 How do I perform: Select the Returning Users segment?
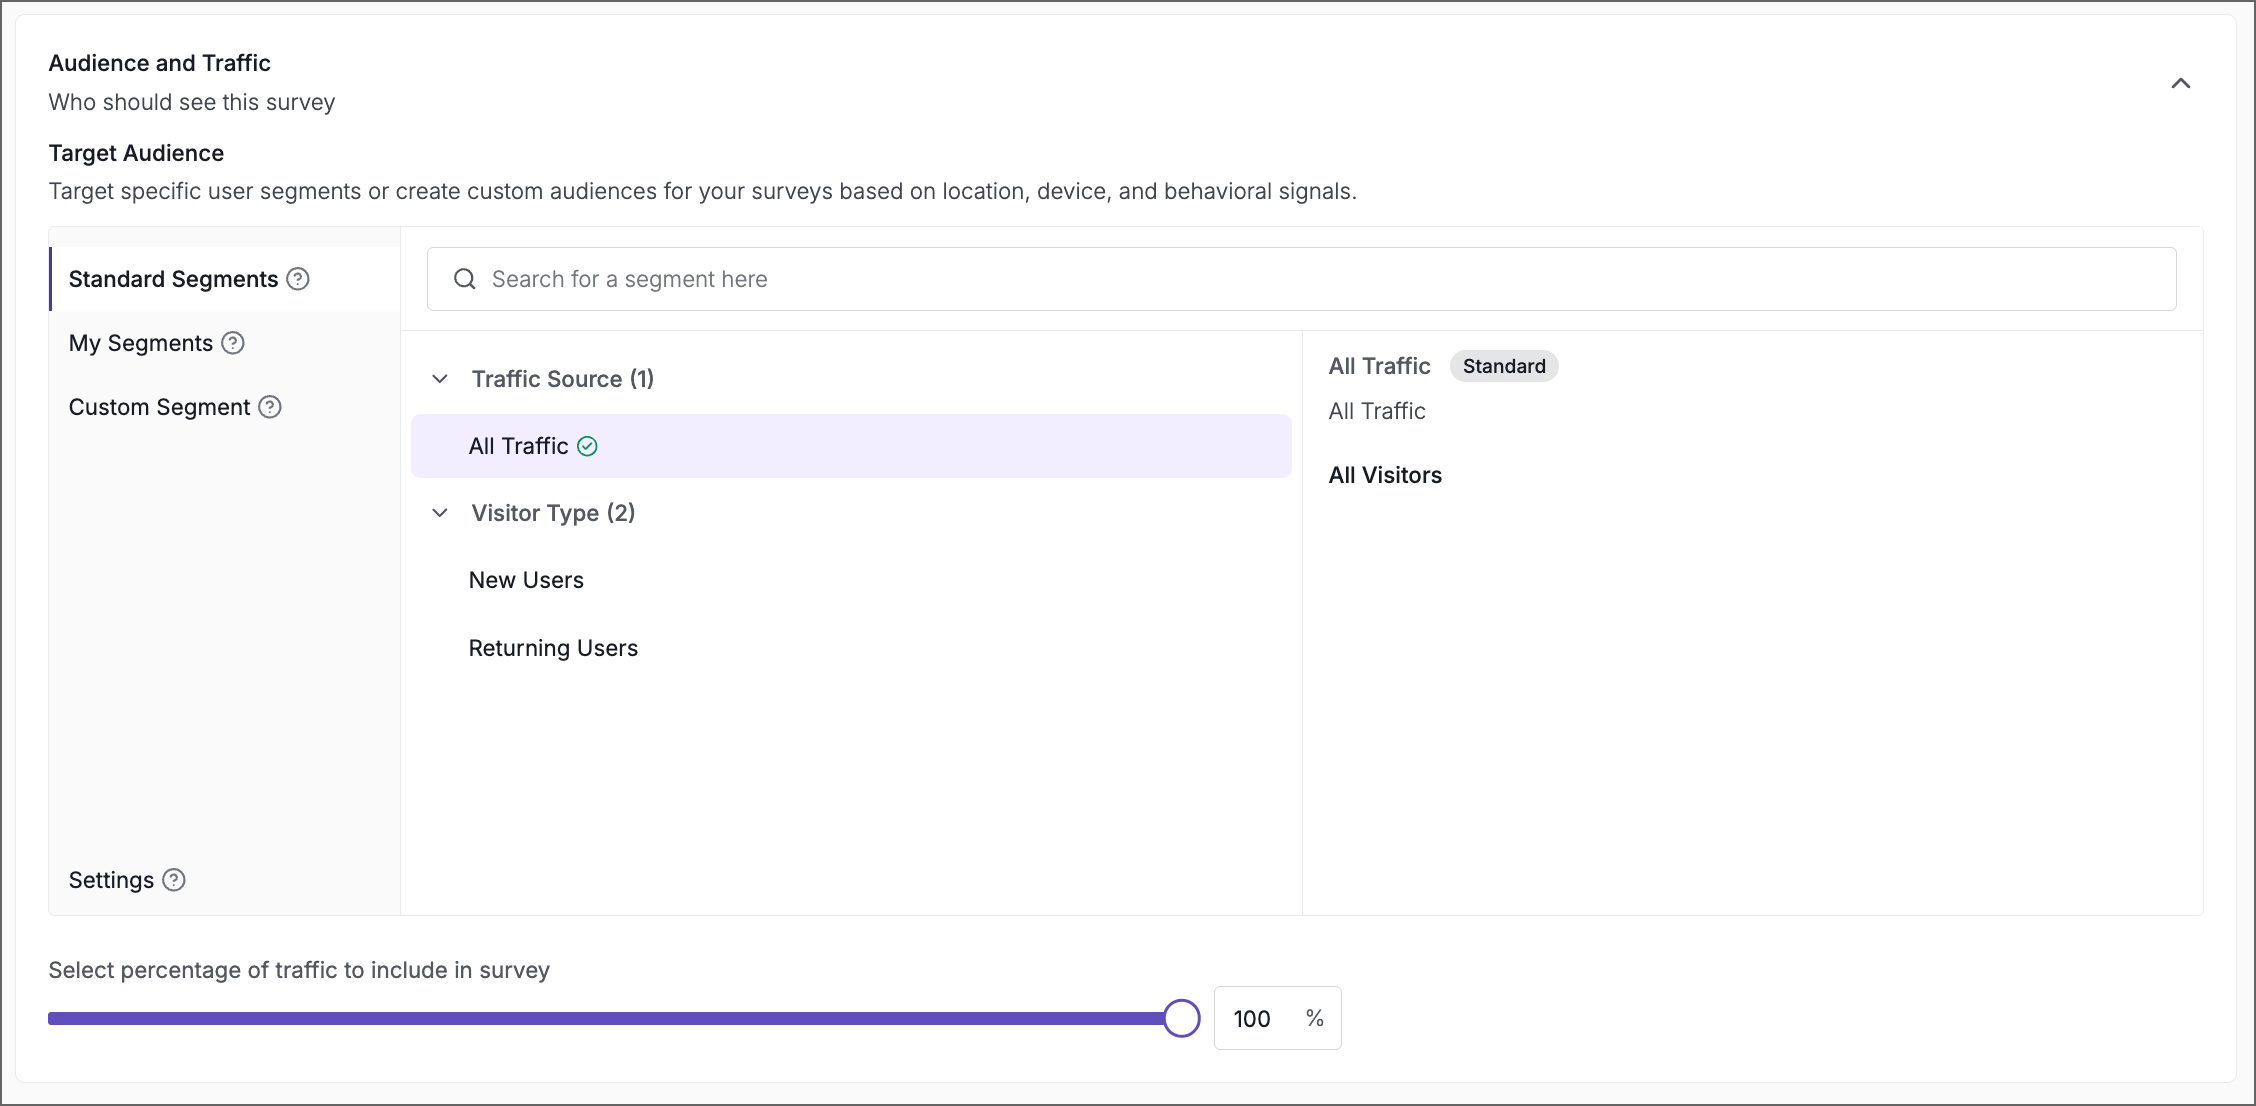(x=553, y=648)
